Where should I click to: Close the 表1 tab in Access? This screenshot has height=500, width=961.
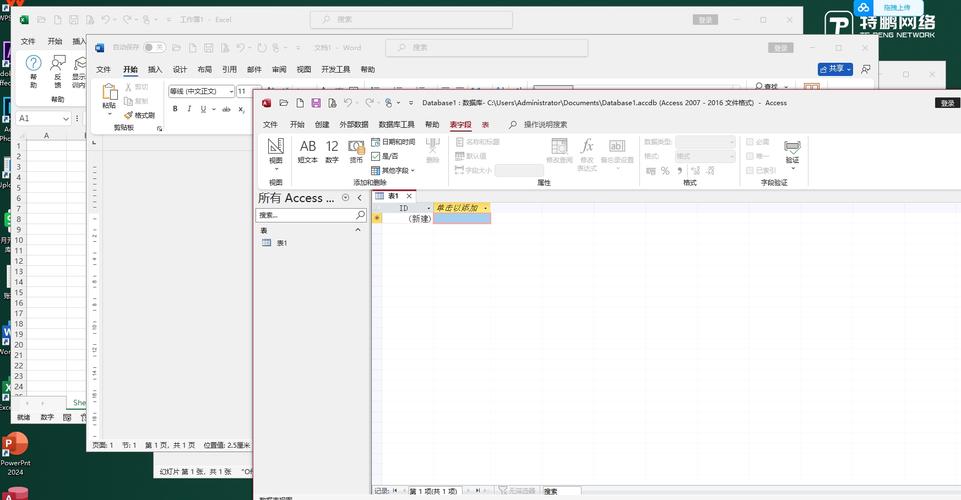[409, 196]
